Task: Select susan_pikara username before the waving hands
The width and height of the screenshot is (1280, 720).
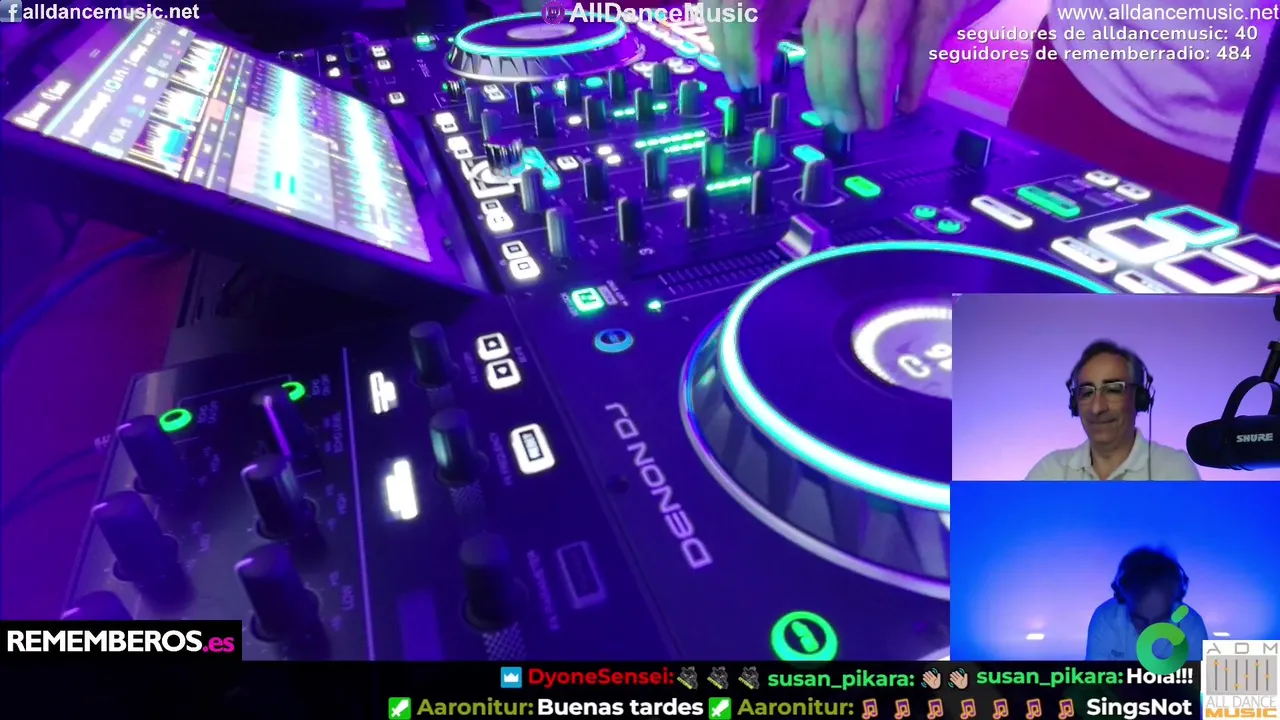Action: click(841, 678)
